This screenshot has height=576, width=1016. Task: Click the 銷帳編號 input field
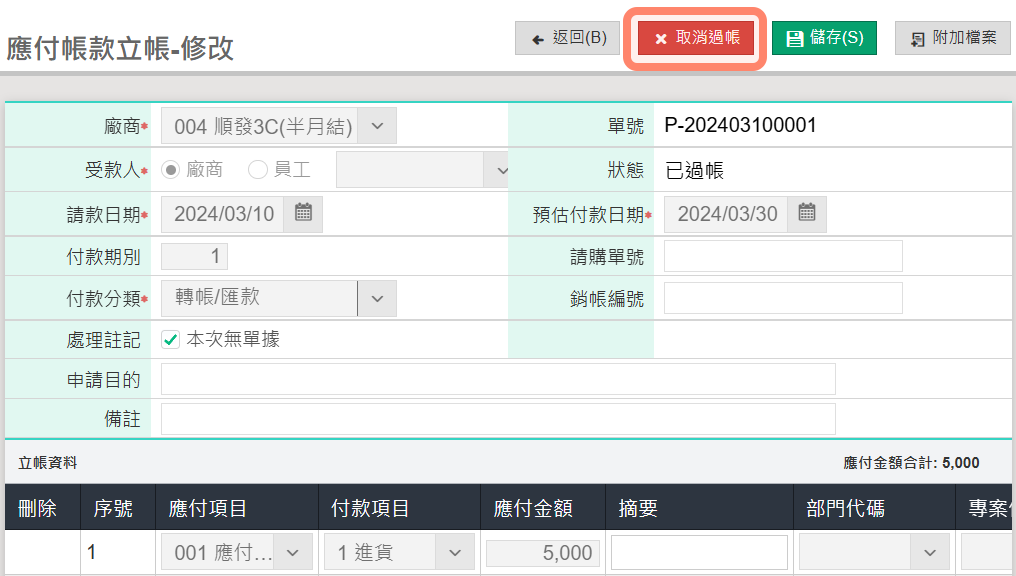pyautogui.click(x=783, y=298)
